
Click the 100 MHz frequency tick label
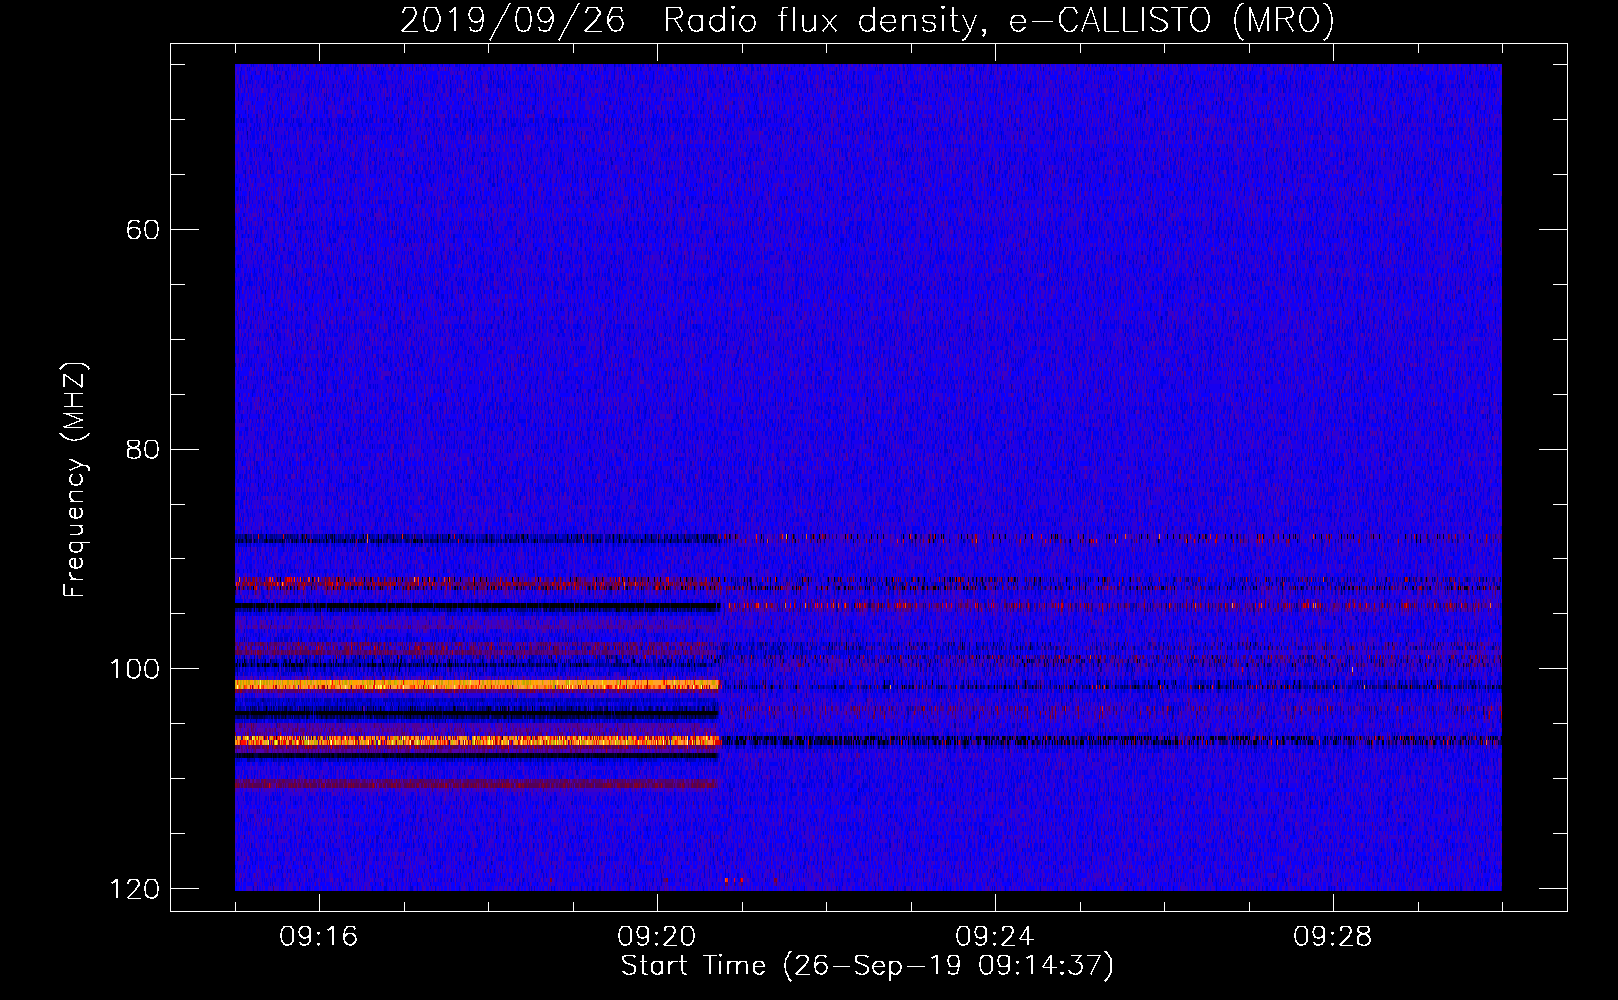(134, 669)
